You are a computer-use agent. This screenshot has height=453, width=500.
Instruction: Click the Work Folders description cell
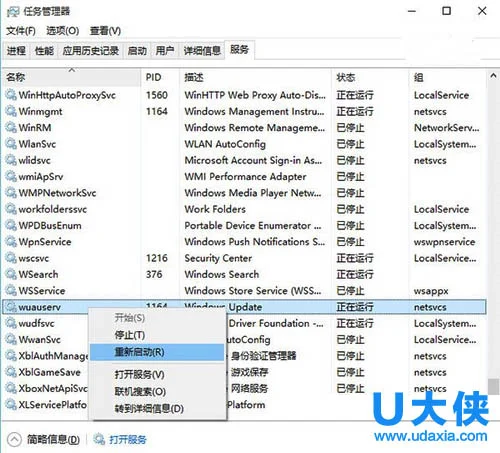tap(215, 209)
